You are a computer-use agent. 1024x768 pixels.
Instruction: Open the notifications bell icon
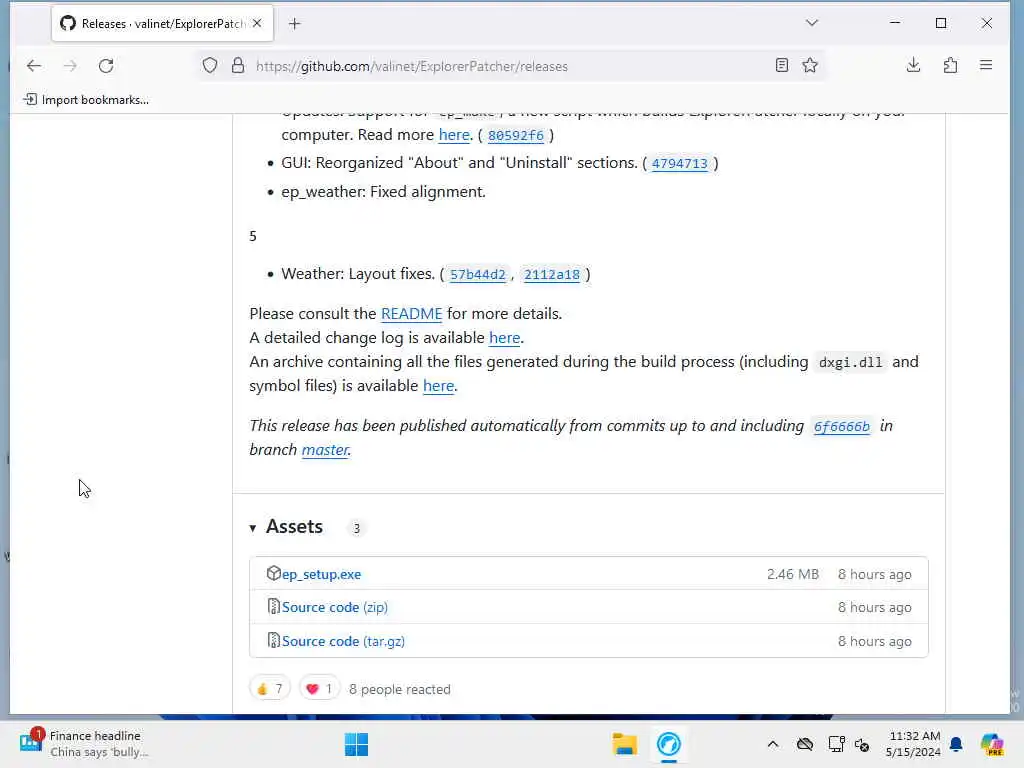(x=956, y=744)
